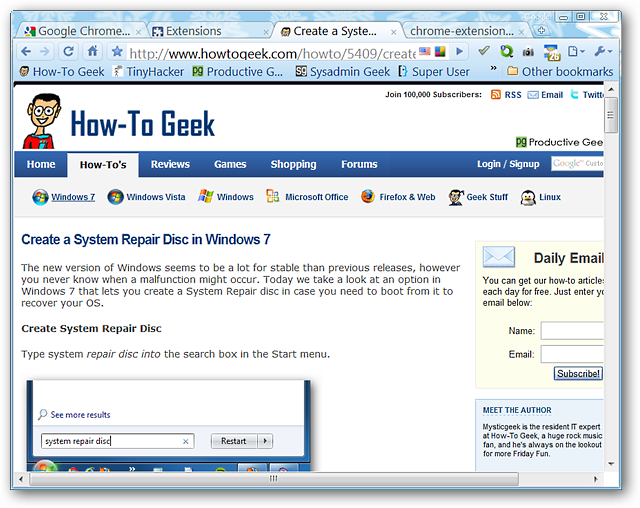The image size is (640, 508).
Task: Click the Email input field
Action: 572,354
